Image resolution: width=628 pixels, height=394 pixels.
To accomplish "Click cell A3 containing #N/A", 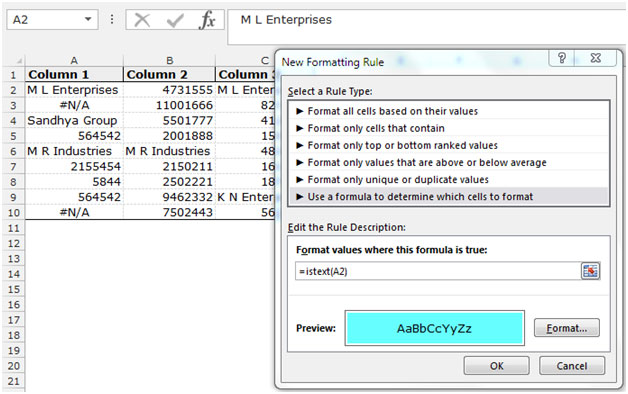I will 74,105.
